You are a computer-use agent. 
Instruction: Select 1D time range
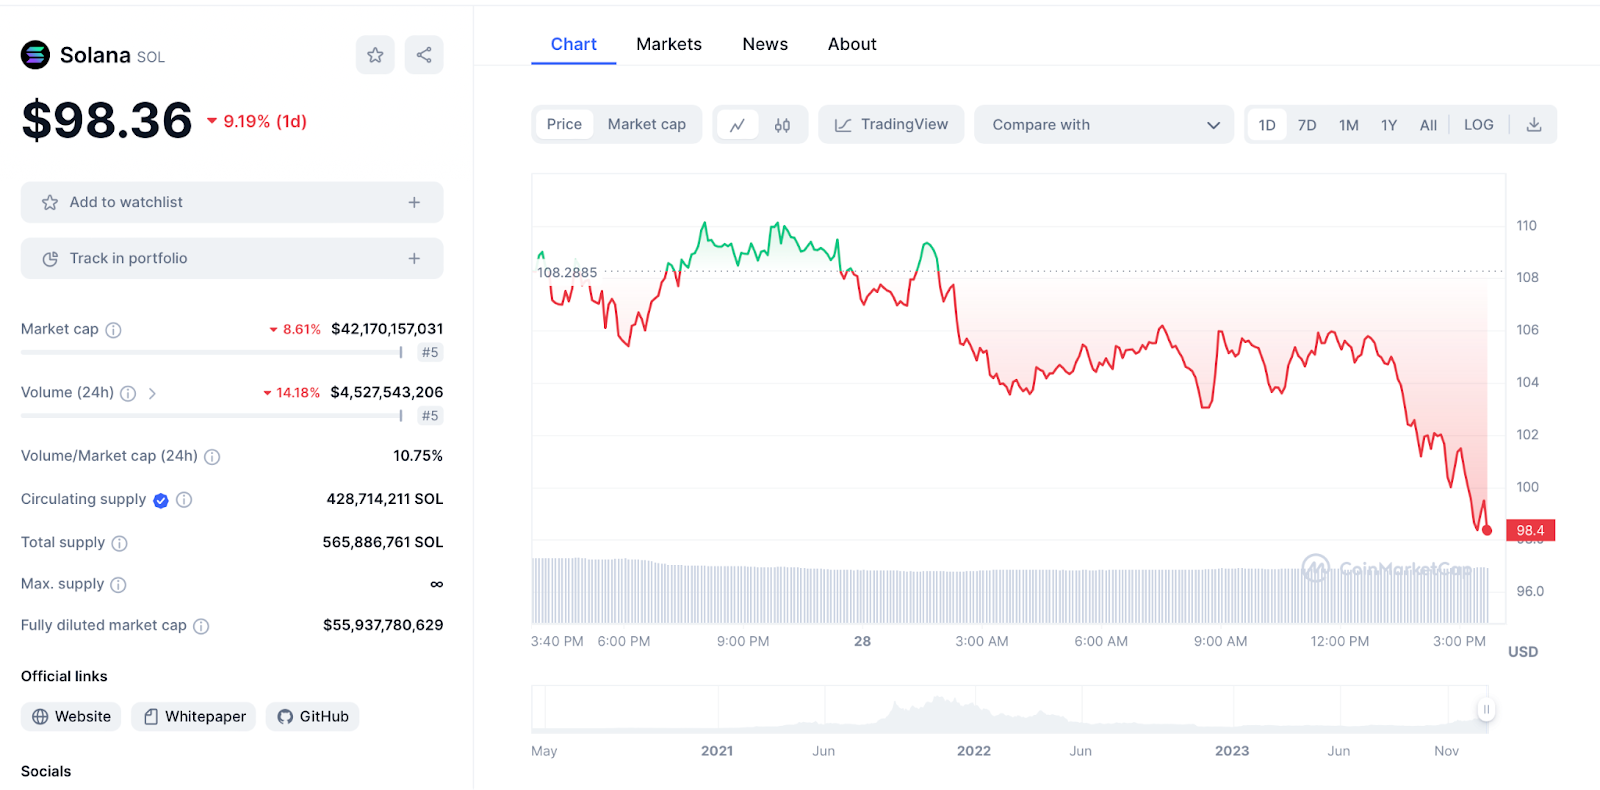tap(1267, 125)
